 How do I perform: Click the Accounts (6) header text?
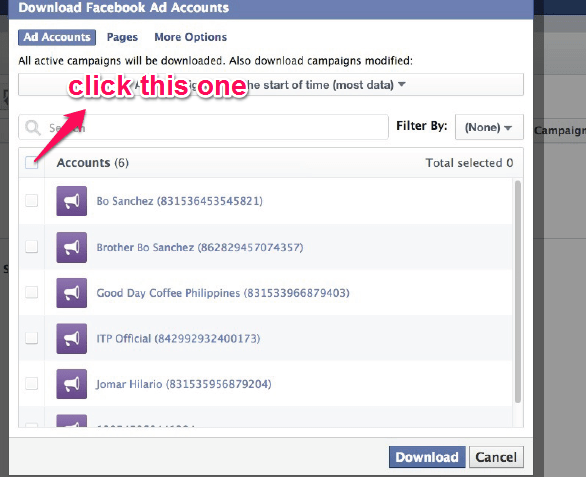point(93,163)
